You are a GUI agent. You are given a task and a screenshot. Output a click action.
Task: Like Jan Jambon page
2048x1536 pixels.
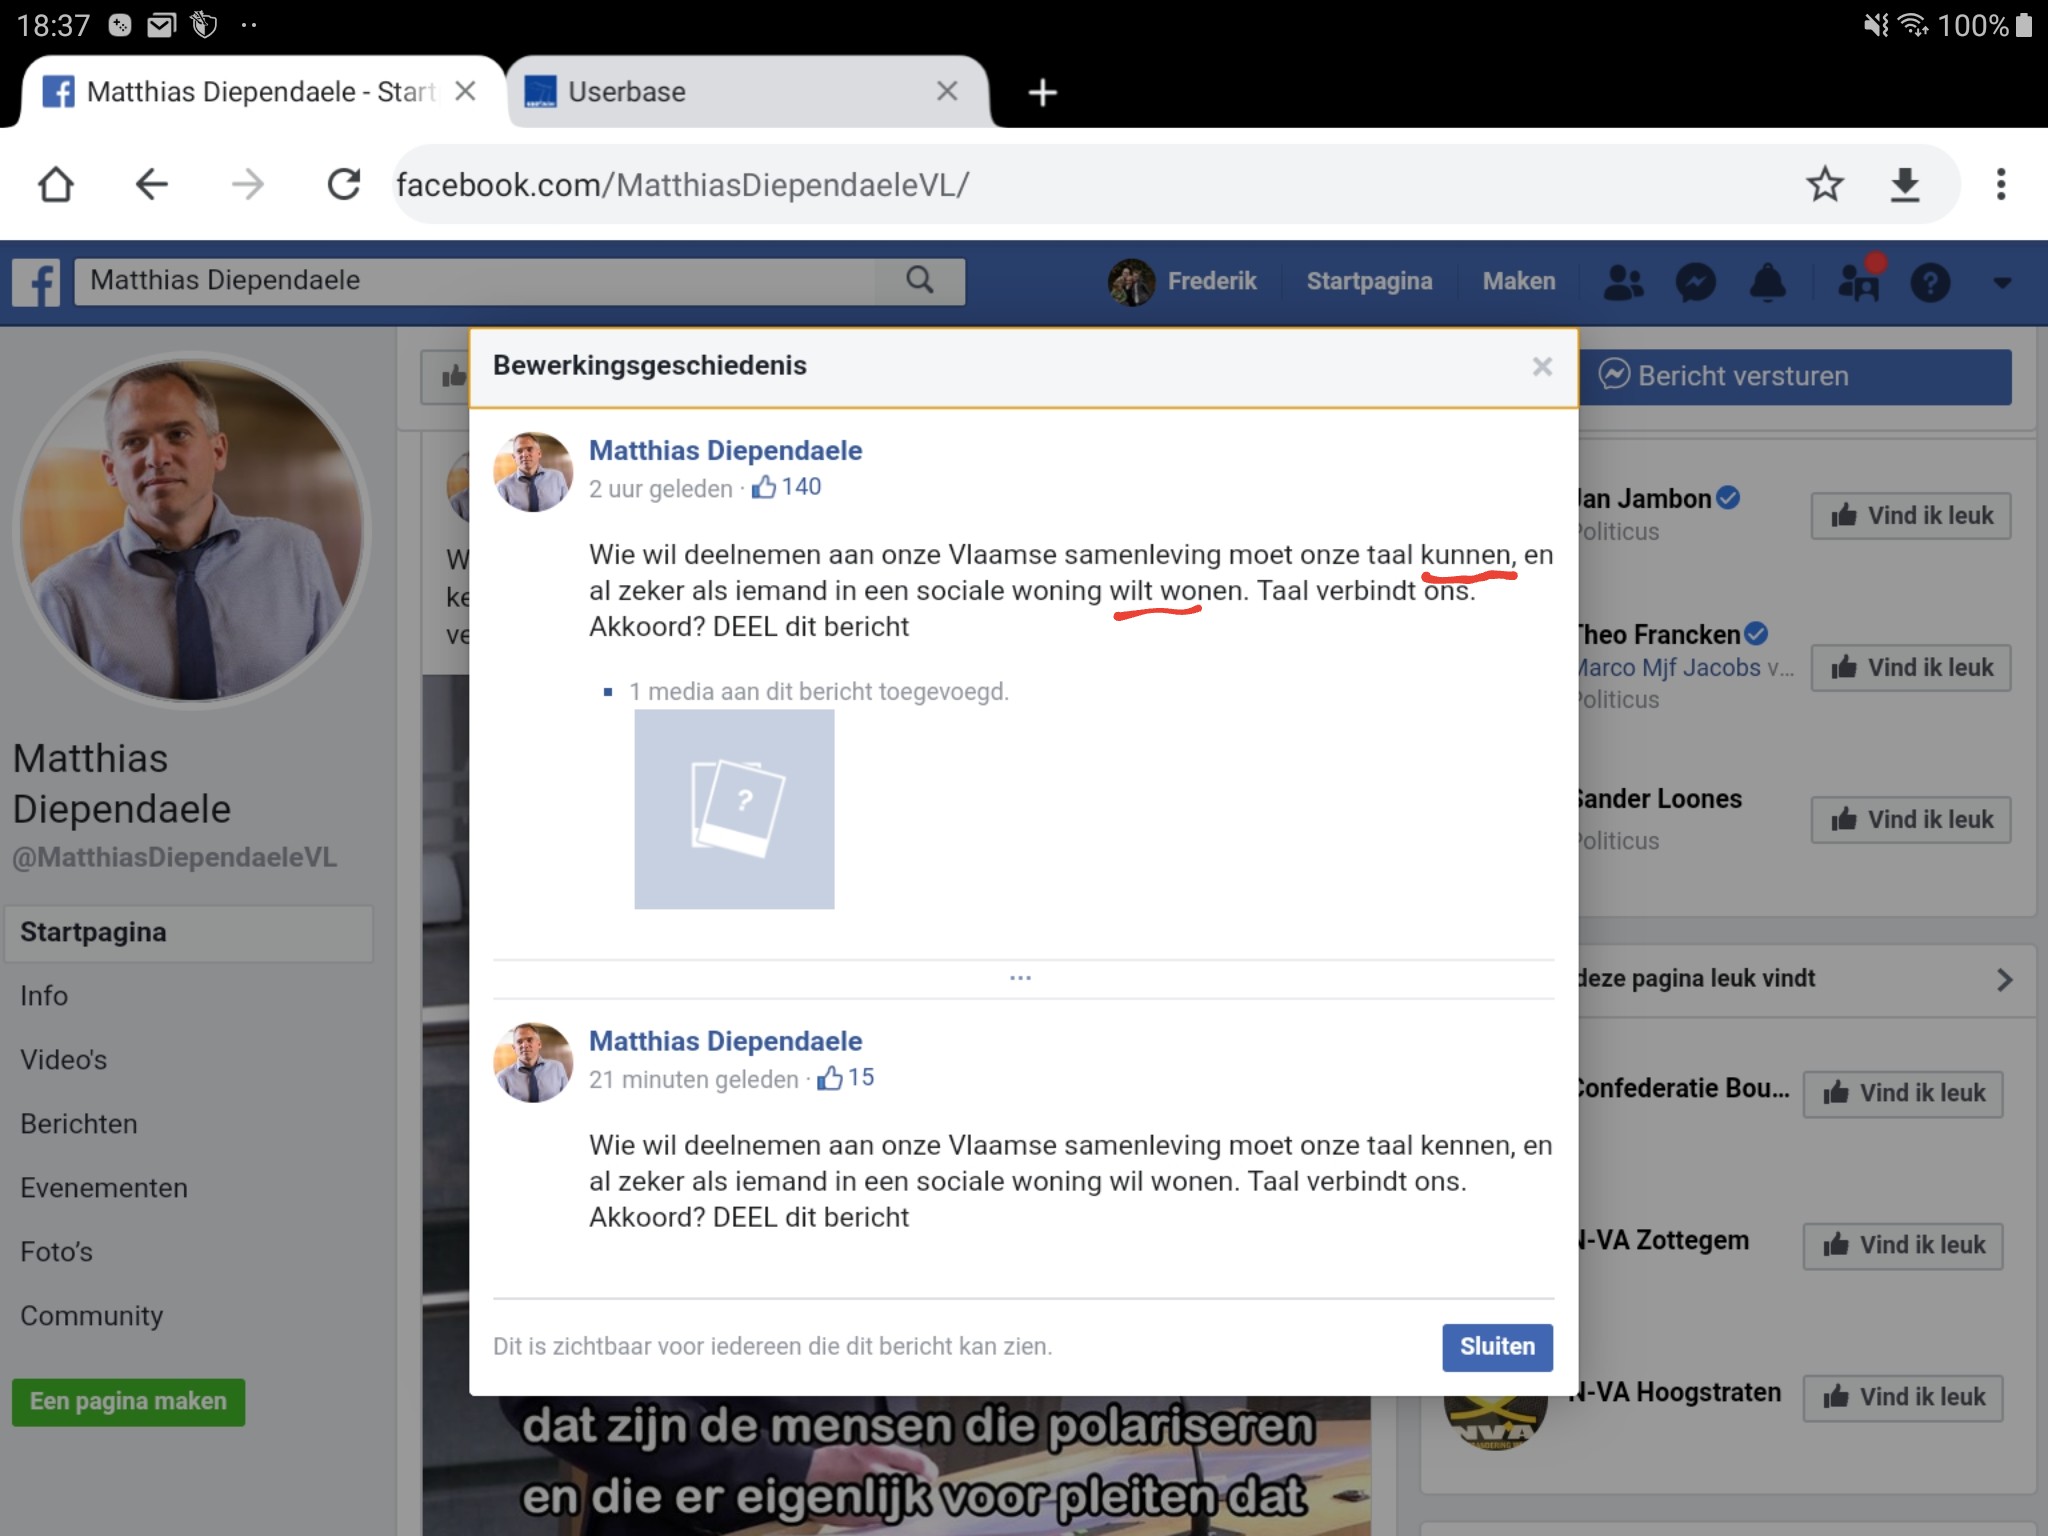click(x=1910, y=516)
